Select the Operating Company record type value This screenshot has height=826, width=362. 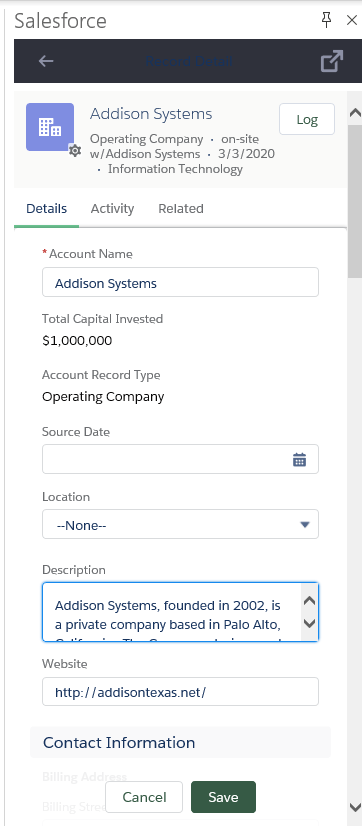(103, 397)
